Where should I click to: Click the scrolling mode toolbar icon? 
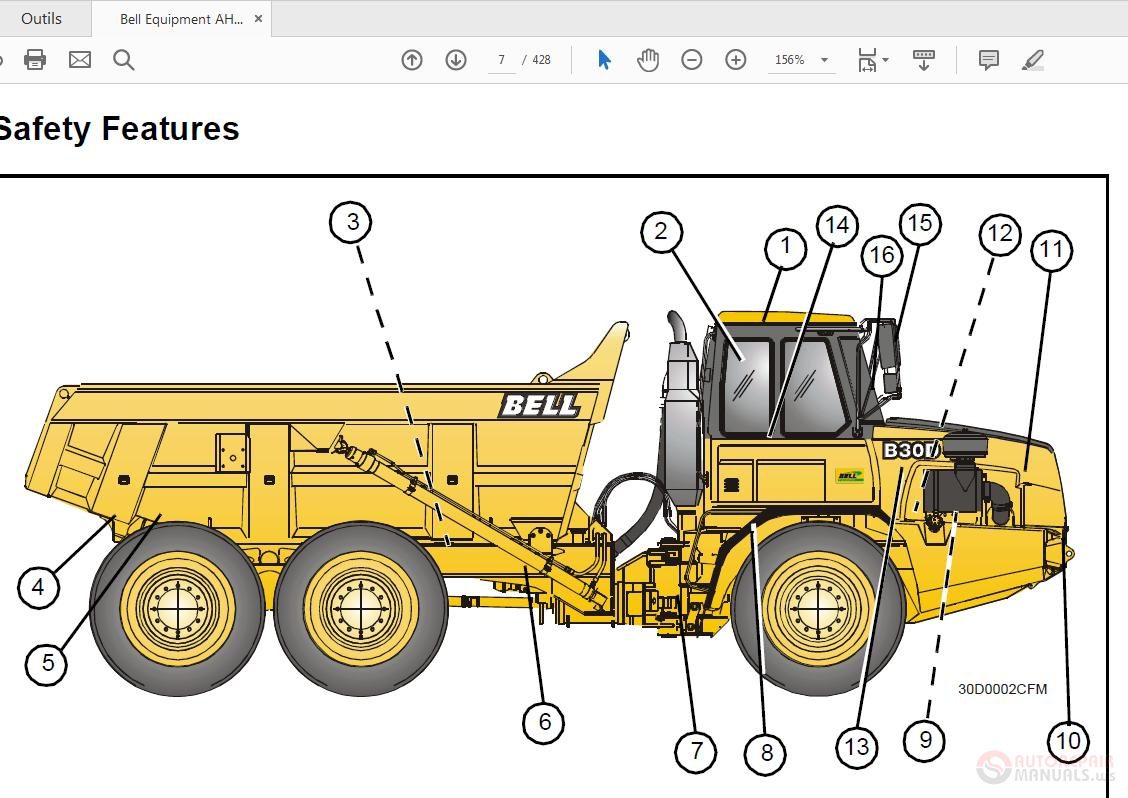tap(924, 60)
